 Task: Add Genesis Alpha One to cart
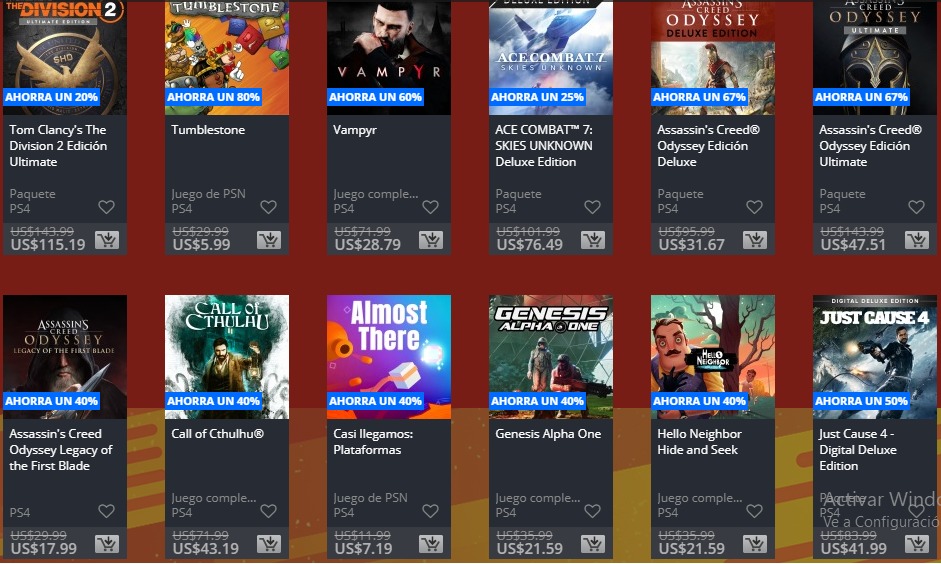[x=592, y=544]
